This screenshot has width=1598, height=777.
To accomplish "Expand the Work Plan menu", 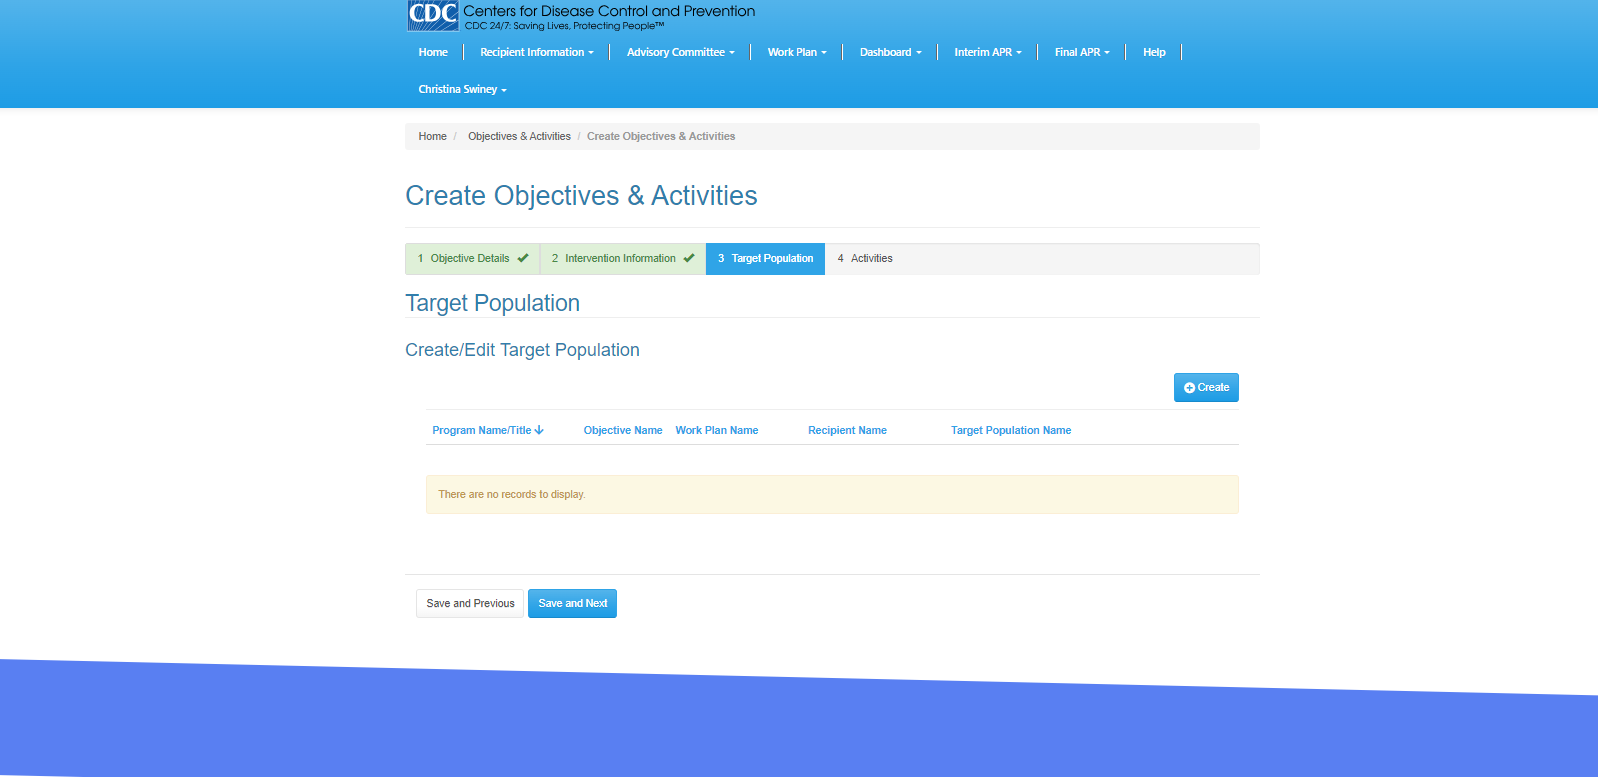I will tap(796, 52).
